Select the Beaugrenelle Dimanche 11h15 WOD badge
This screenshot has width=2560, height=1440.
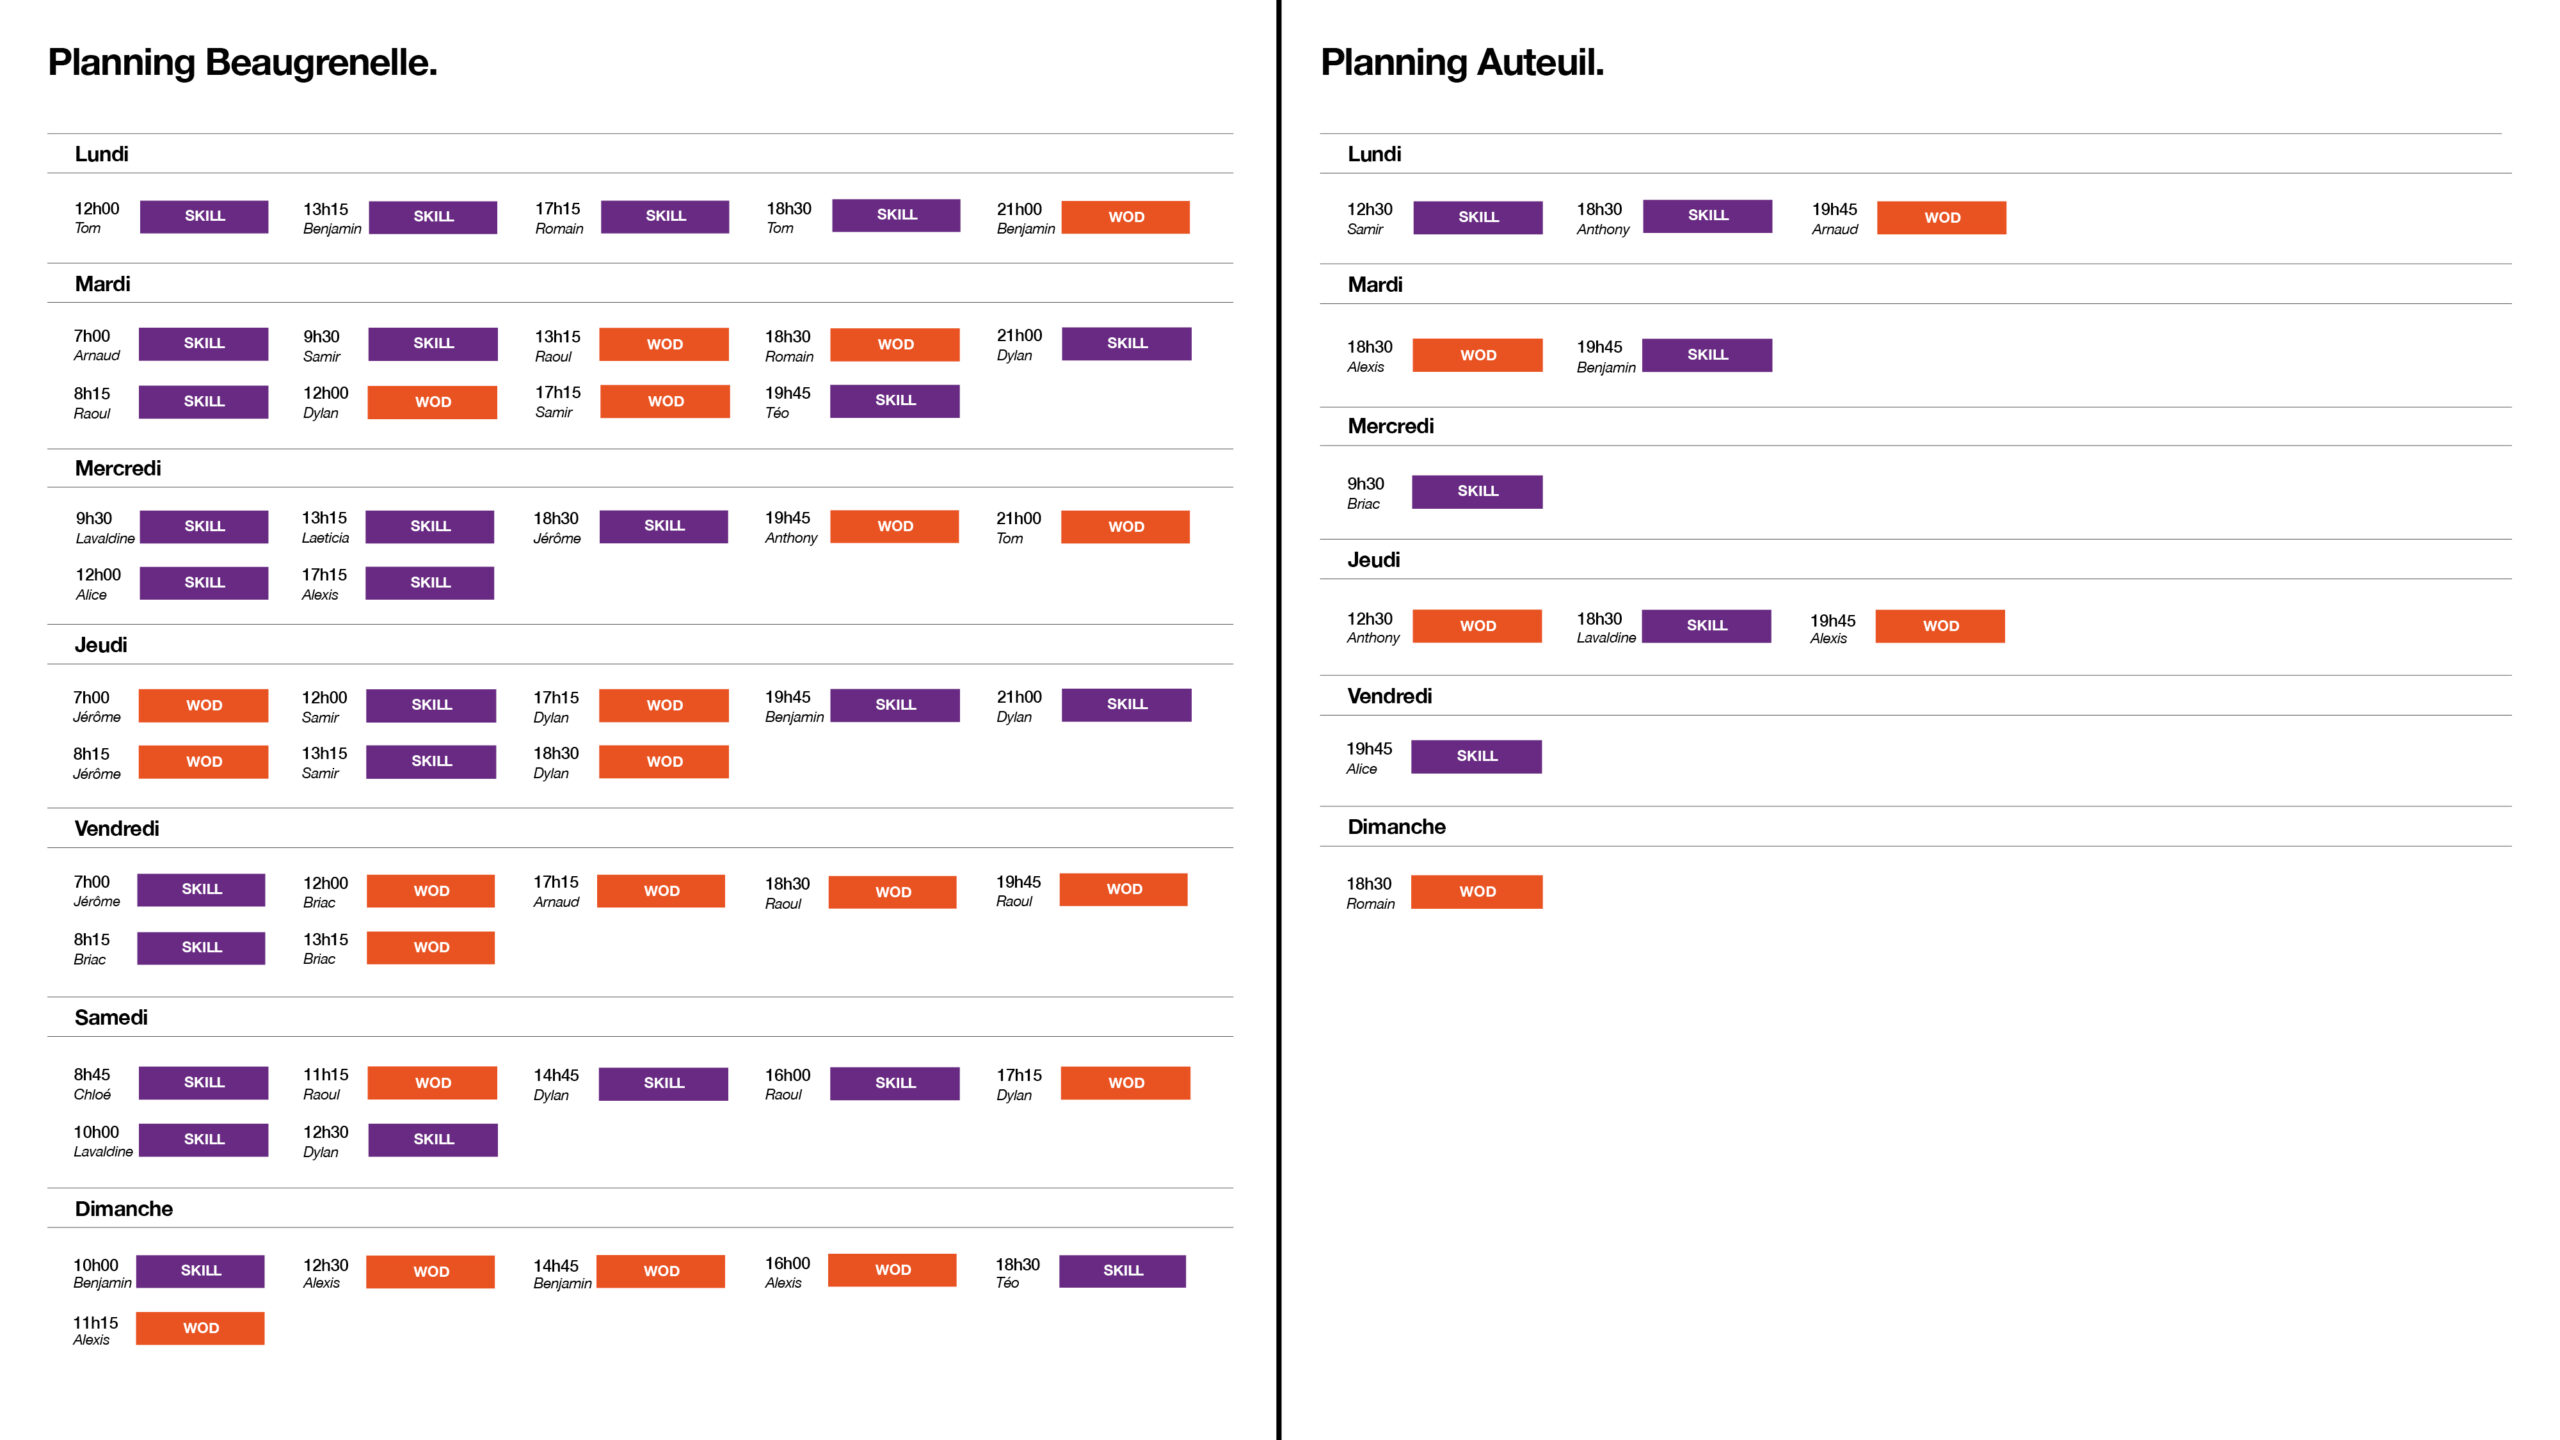coord(200,1328)
